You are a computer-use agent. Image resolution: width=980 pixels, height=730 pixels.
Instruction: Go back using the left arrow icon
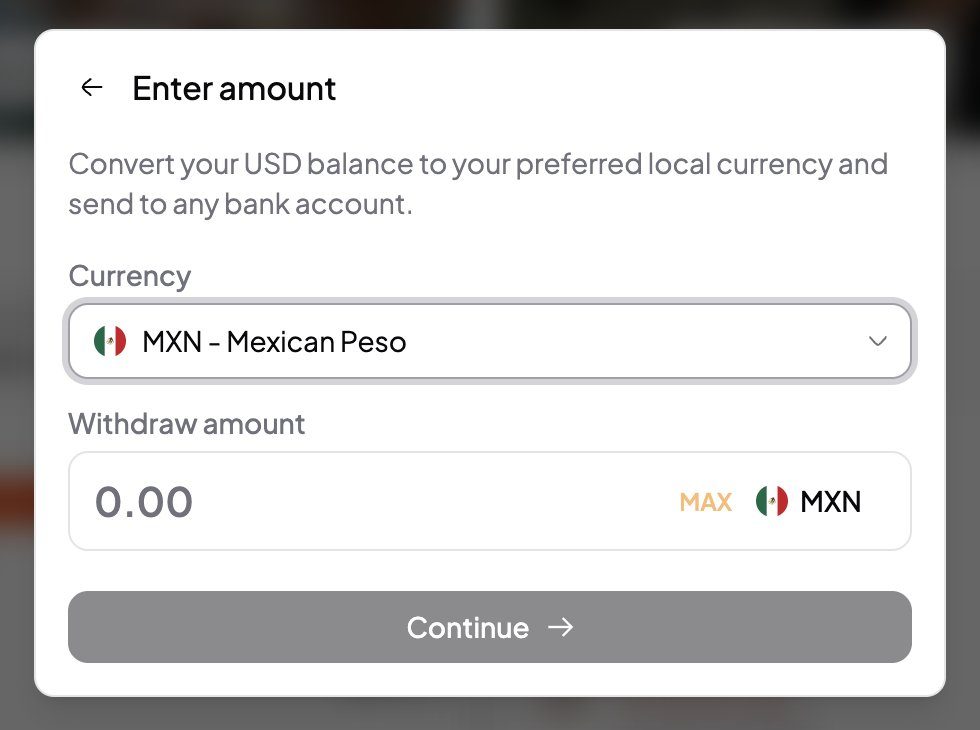(92, 88)
